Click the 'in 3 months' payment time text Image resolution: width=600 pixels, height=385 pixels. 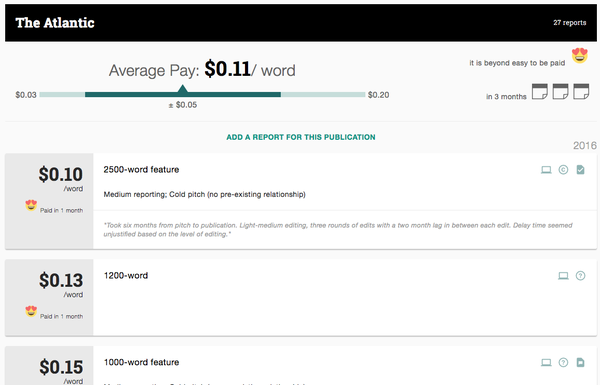(x=506, y=97)
